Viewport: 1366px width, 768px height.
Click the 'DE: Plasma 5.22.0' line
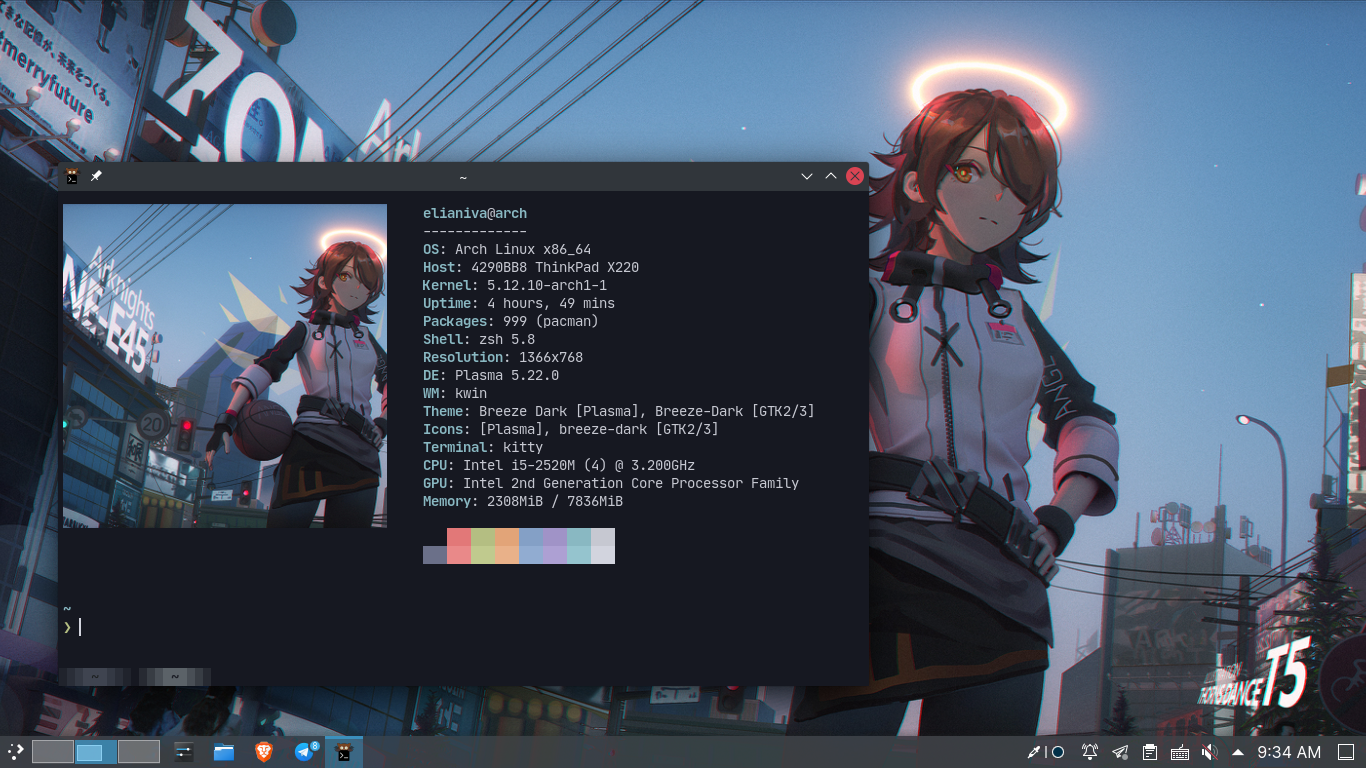(x=491, y=375)
